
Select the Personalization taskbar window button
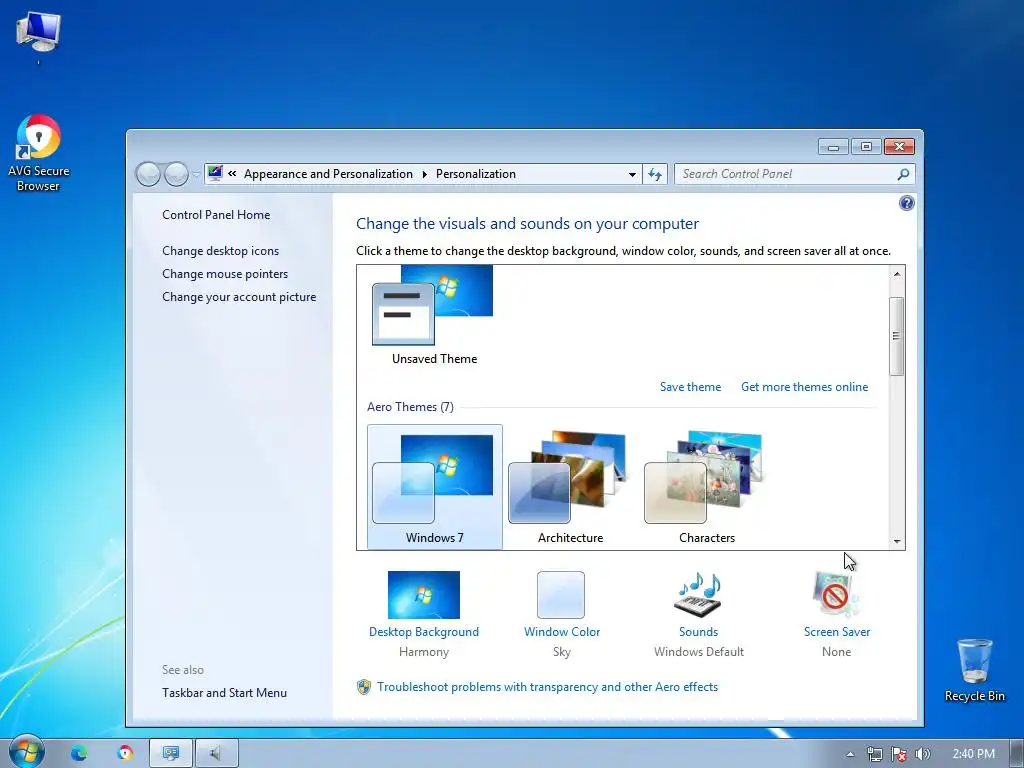coord(170,753)
